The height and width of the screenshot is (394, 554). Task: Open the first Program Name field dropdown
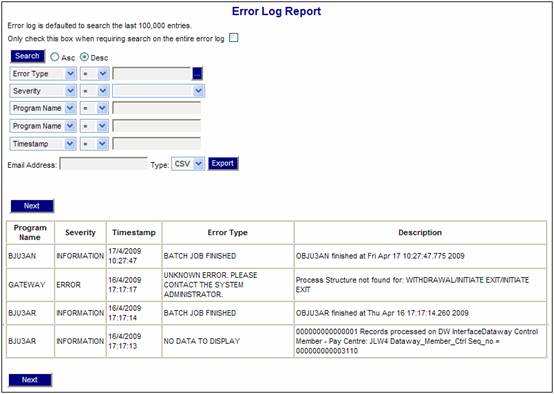coord(43,108)
